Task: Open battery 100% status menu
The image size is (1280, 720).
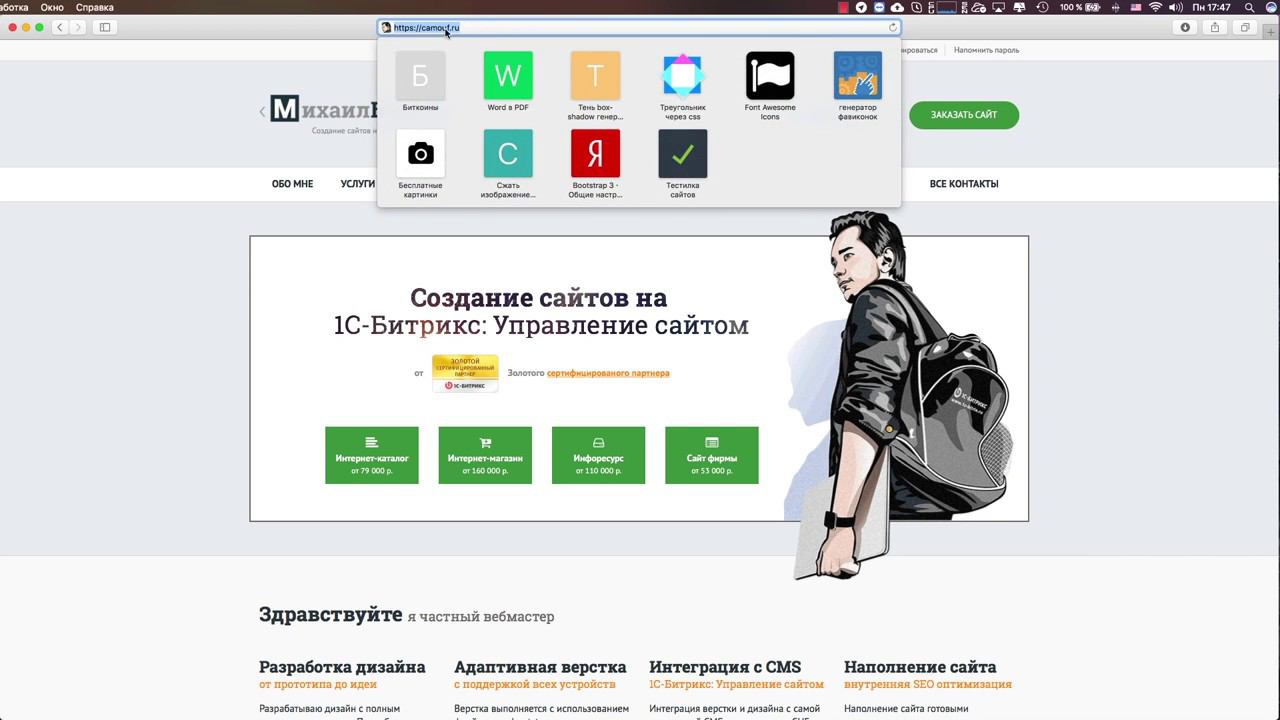Action: click(x=1080, y=7)
